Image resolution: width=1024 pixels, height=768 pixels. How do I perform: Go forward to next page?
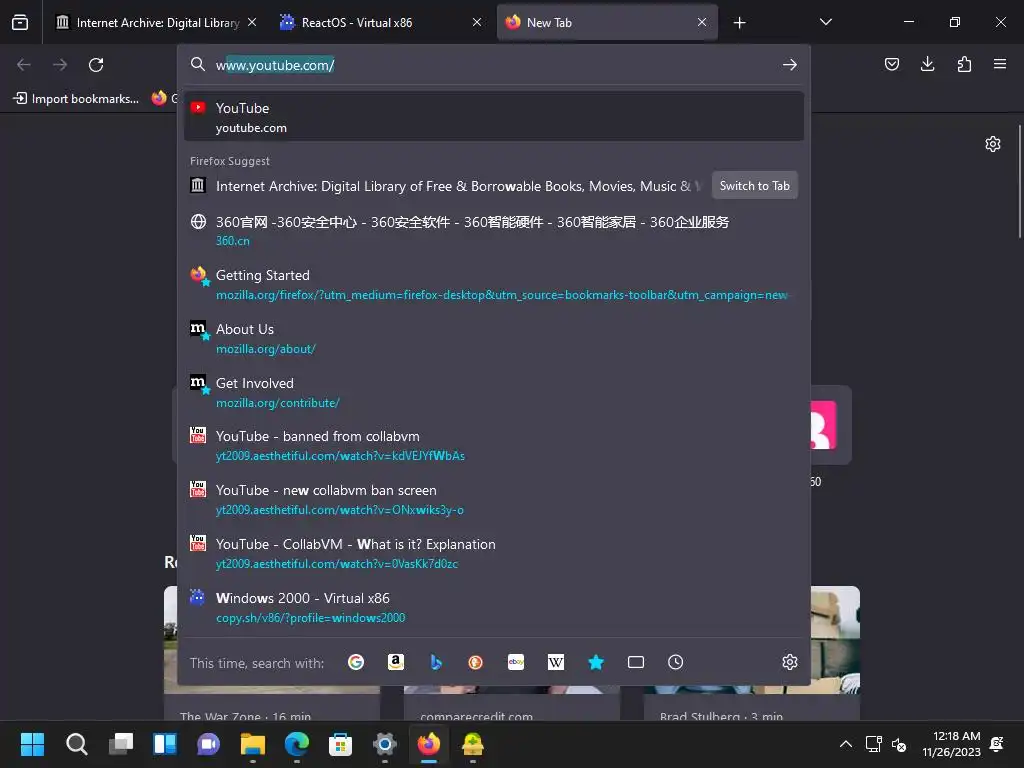tap(60, 65)
